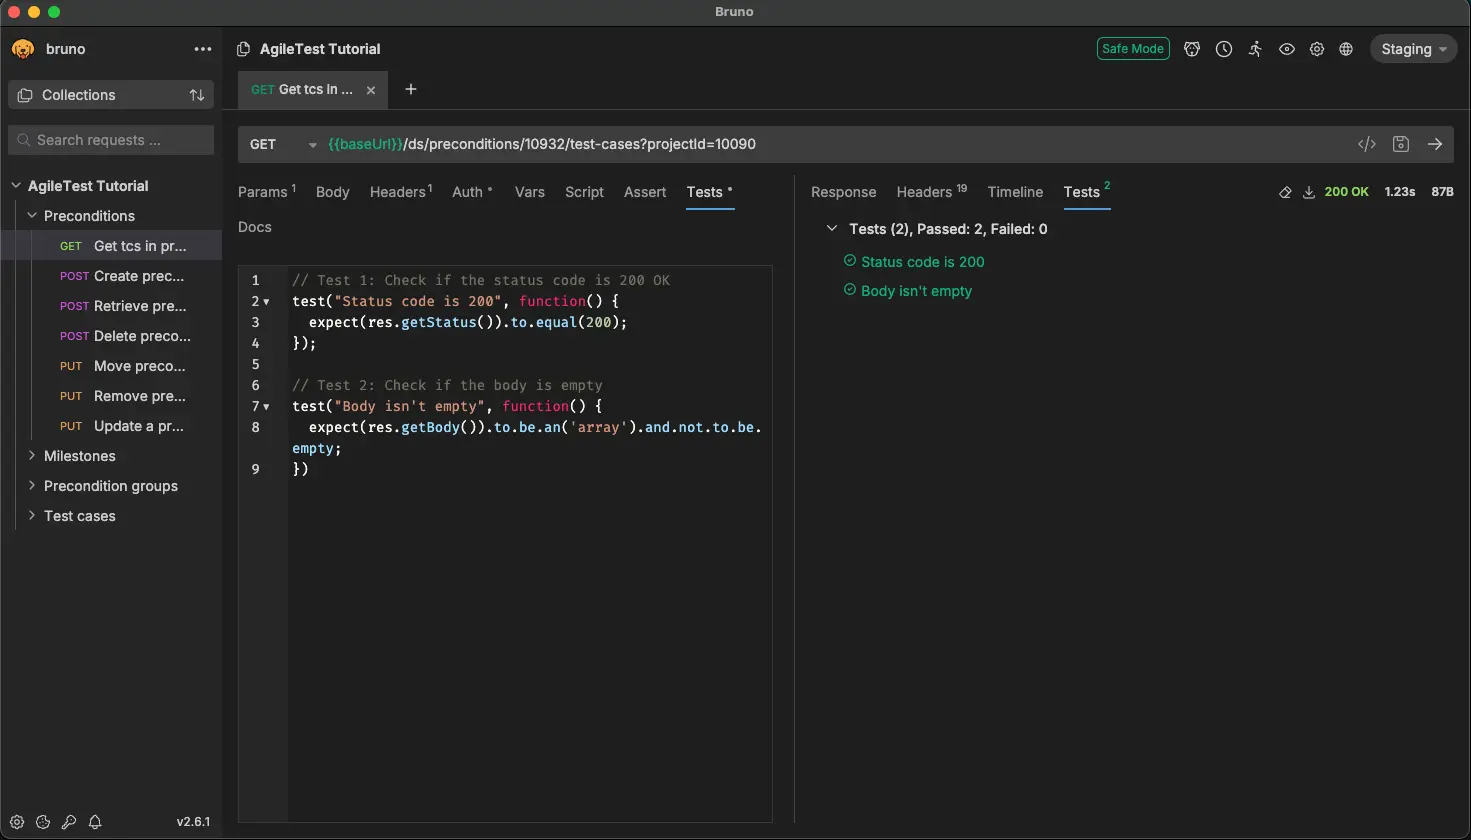1471x840 pixels.
Task: Fold code at line 7 arrow
Action: pos(266,407)
